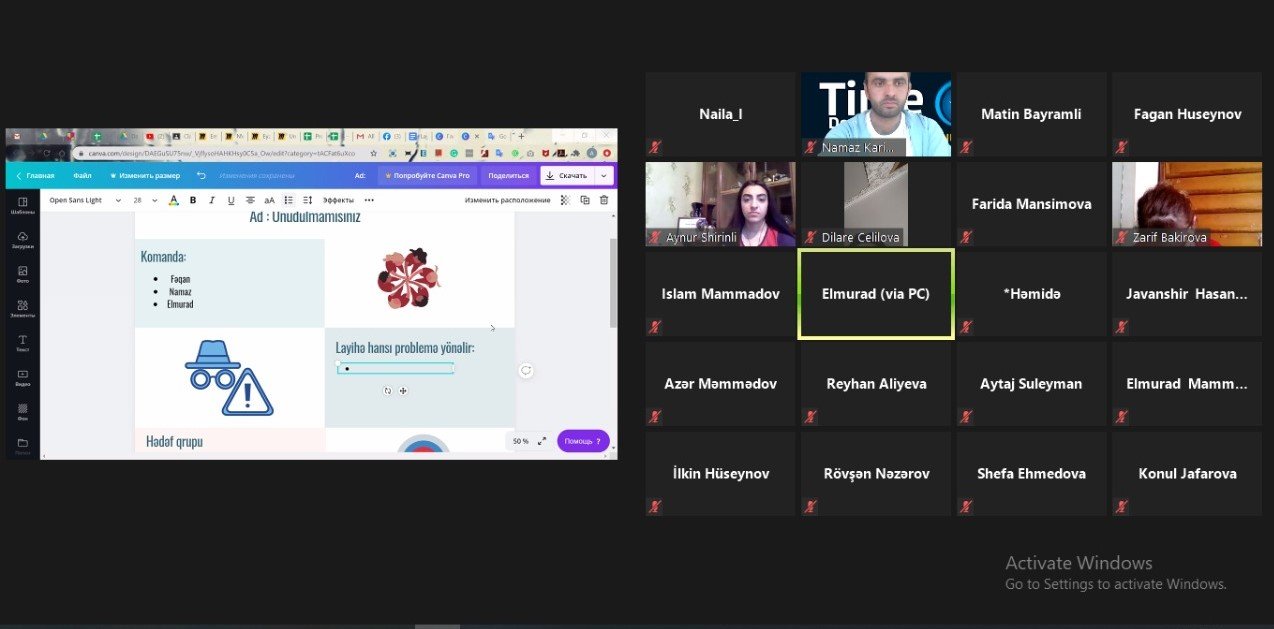Open the text color picker

pos(173,200)
